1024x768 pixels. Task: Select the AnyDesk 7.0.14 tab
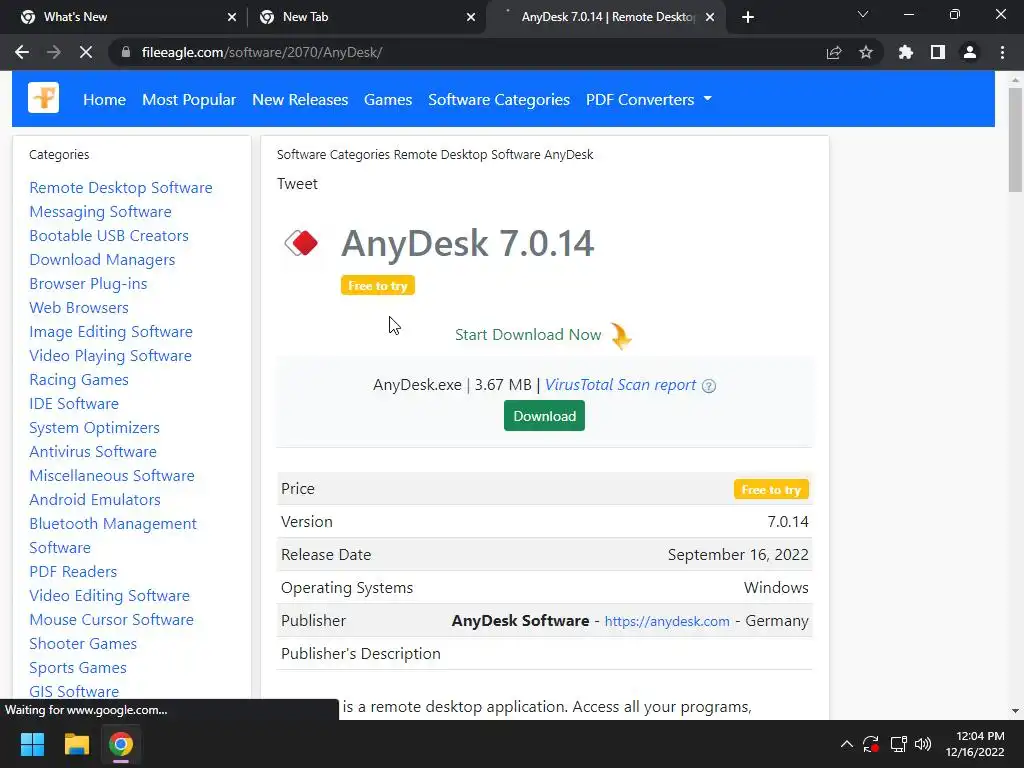pyautogui.click(x=604, y=17)
